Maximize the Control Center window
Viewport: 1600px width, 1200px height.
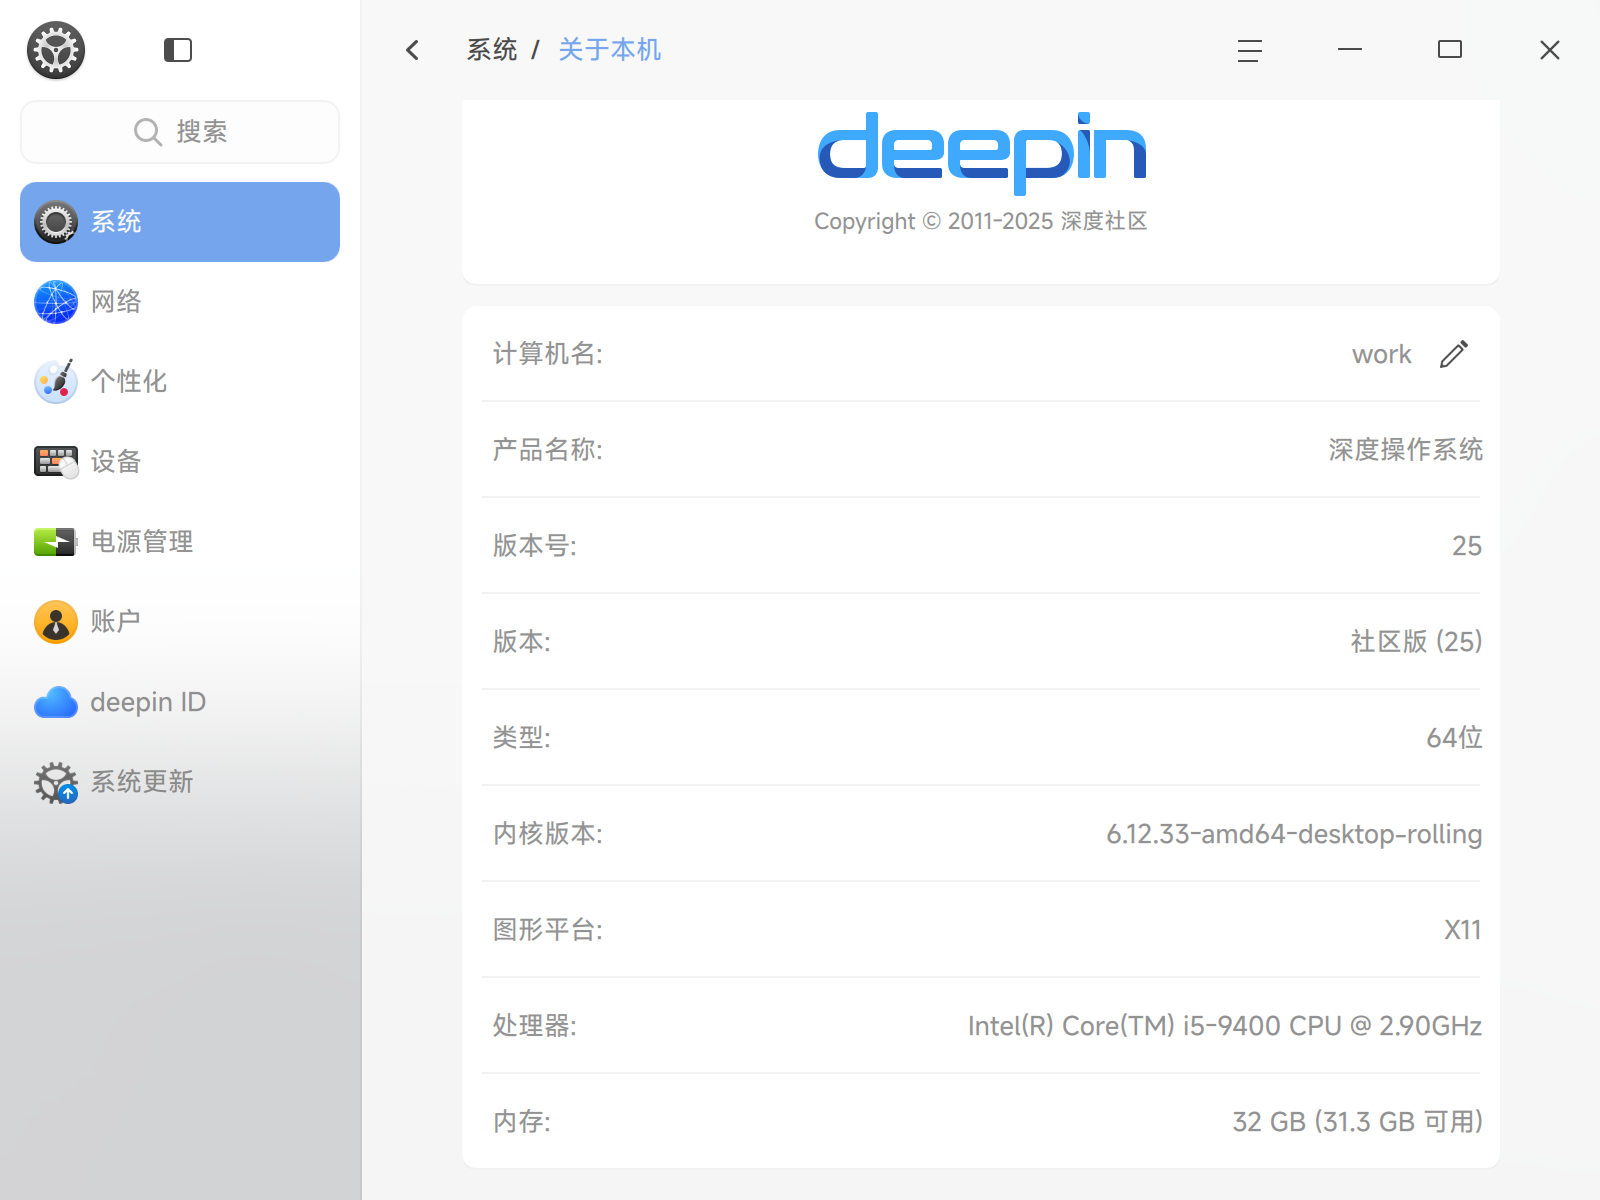pos(1450,50)
